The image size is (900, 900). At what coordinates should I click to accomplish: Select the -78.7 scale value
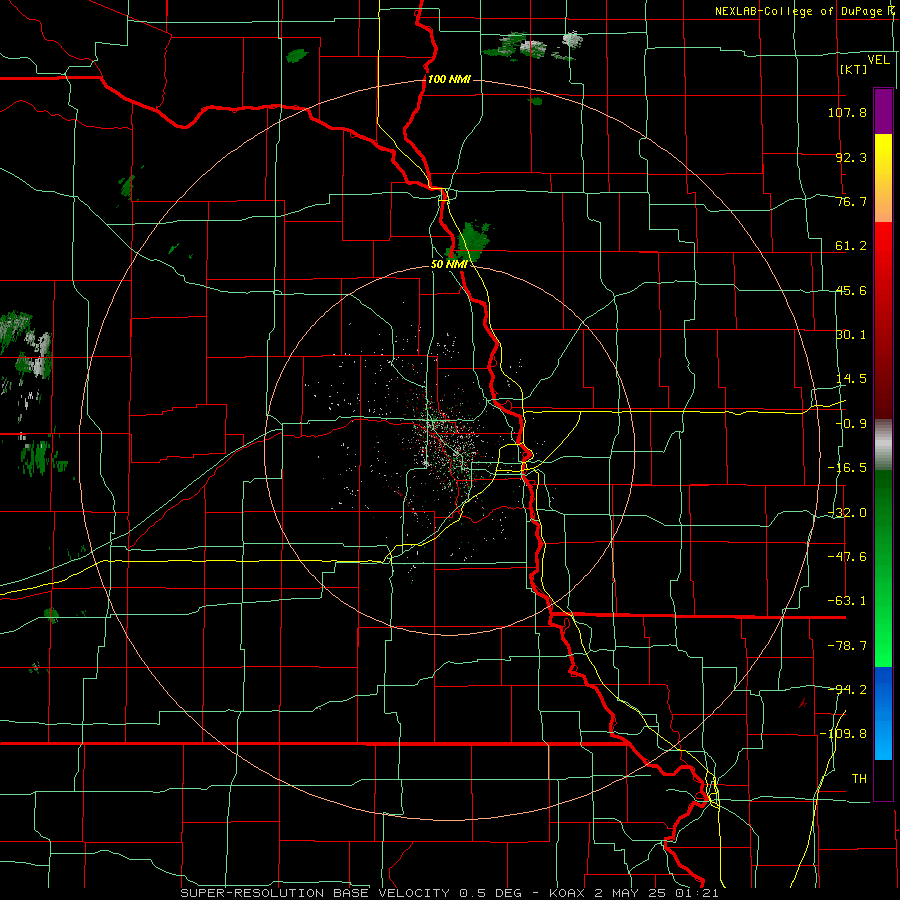pos(847,646)
